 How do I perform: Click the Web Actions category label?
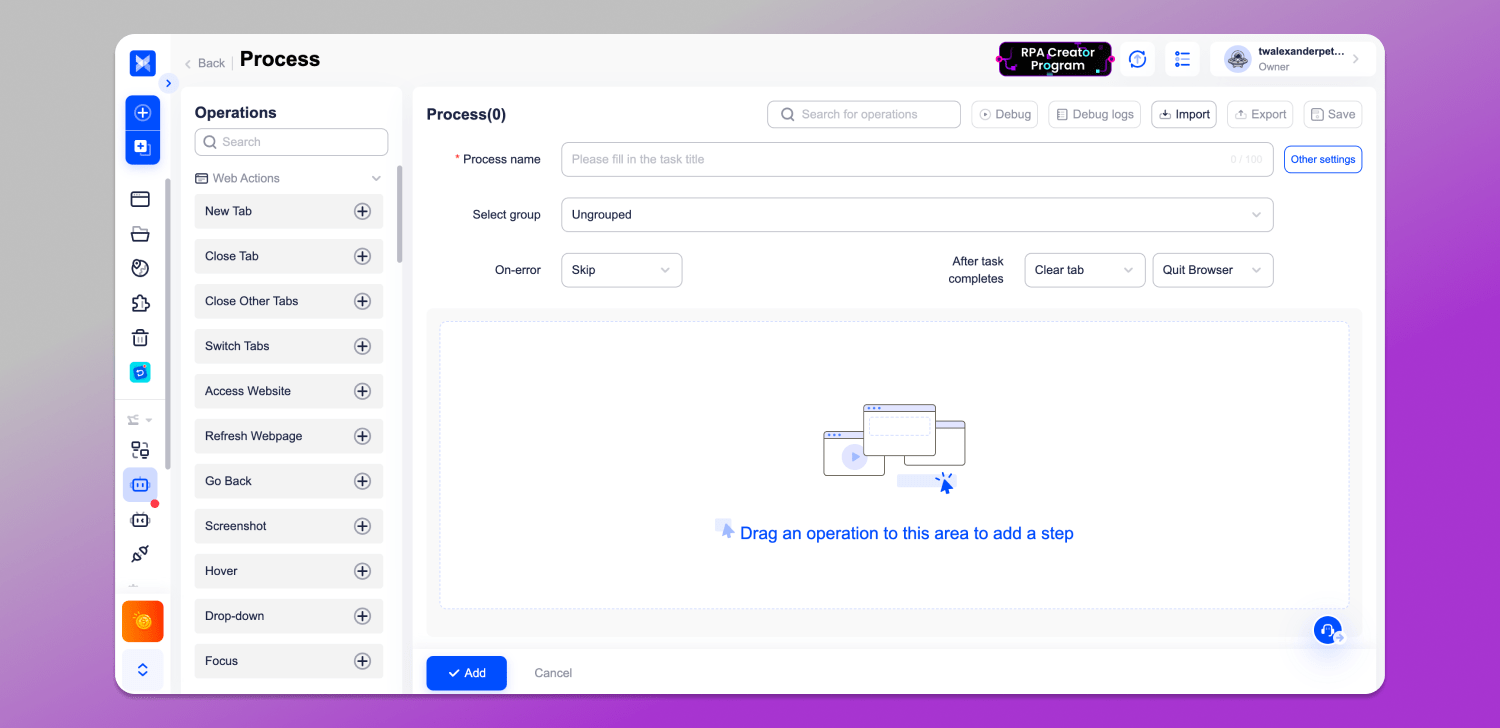[246, 178]
